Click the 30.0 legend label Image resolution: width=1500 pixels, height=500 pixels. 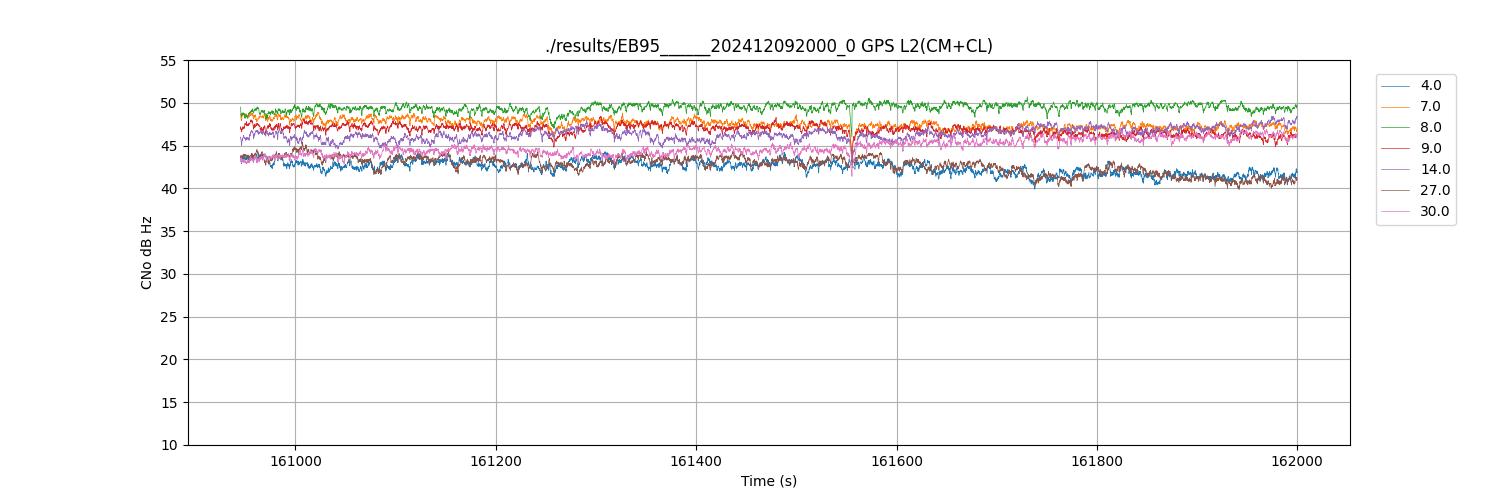(1434, 212)
